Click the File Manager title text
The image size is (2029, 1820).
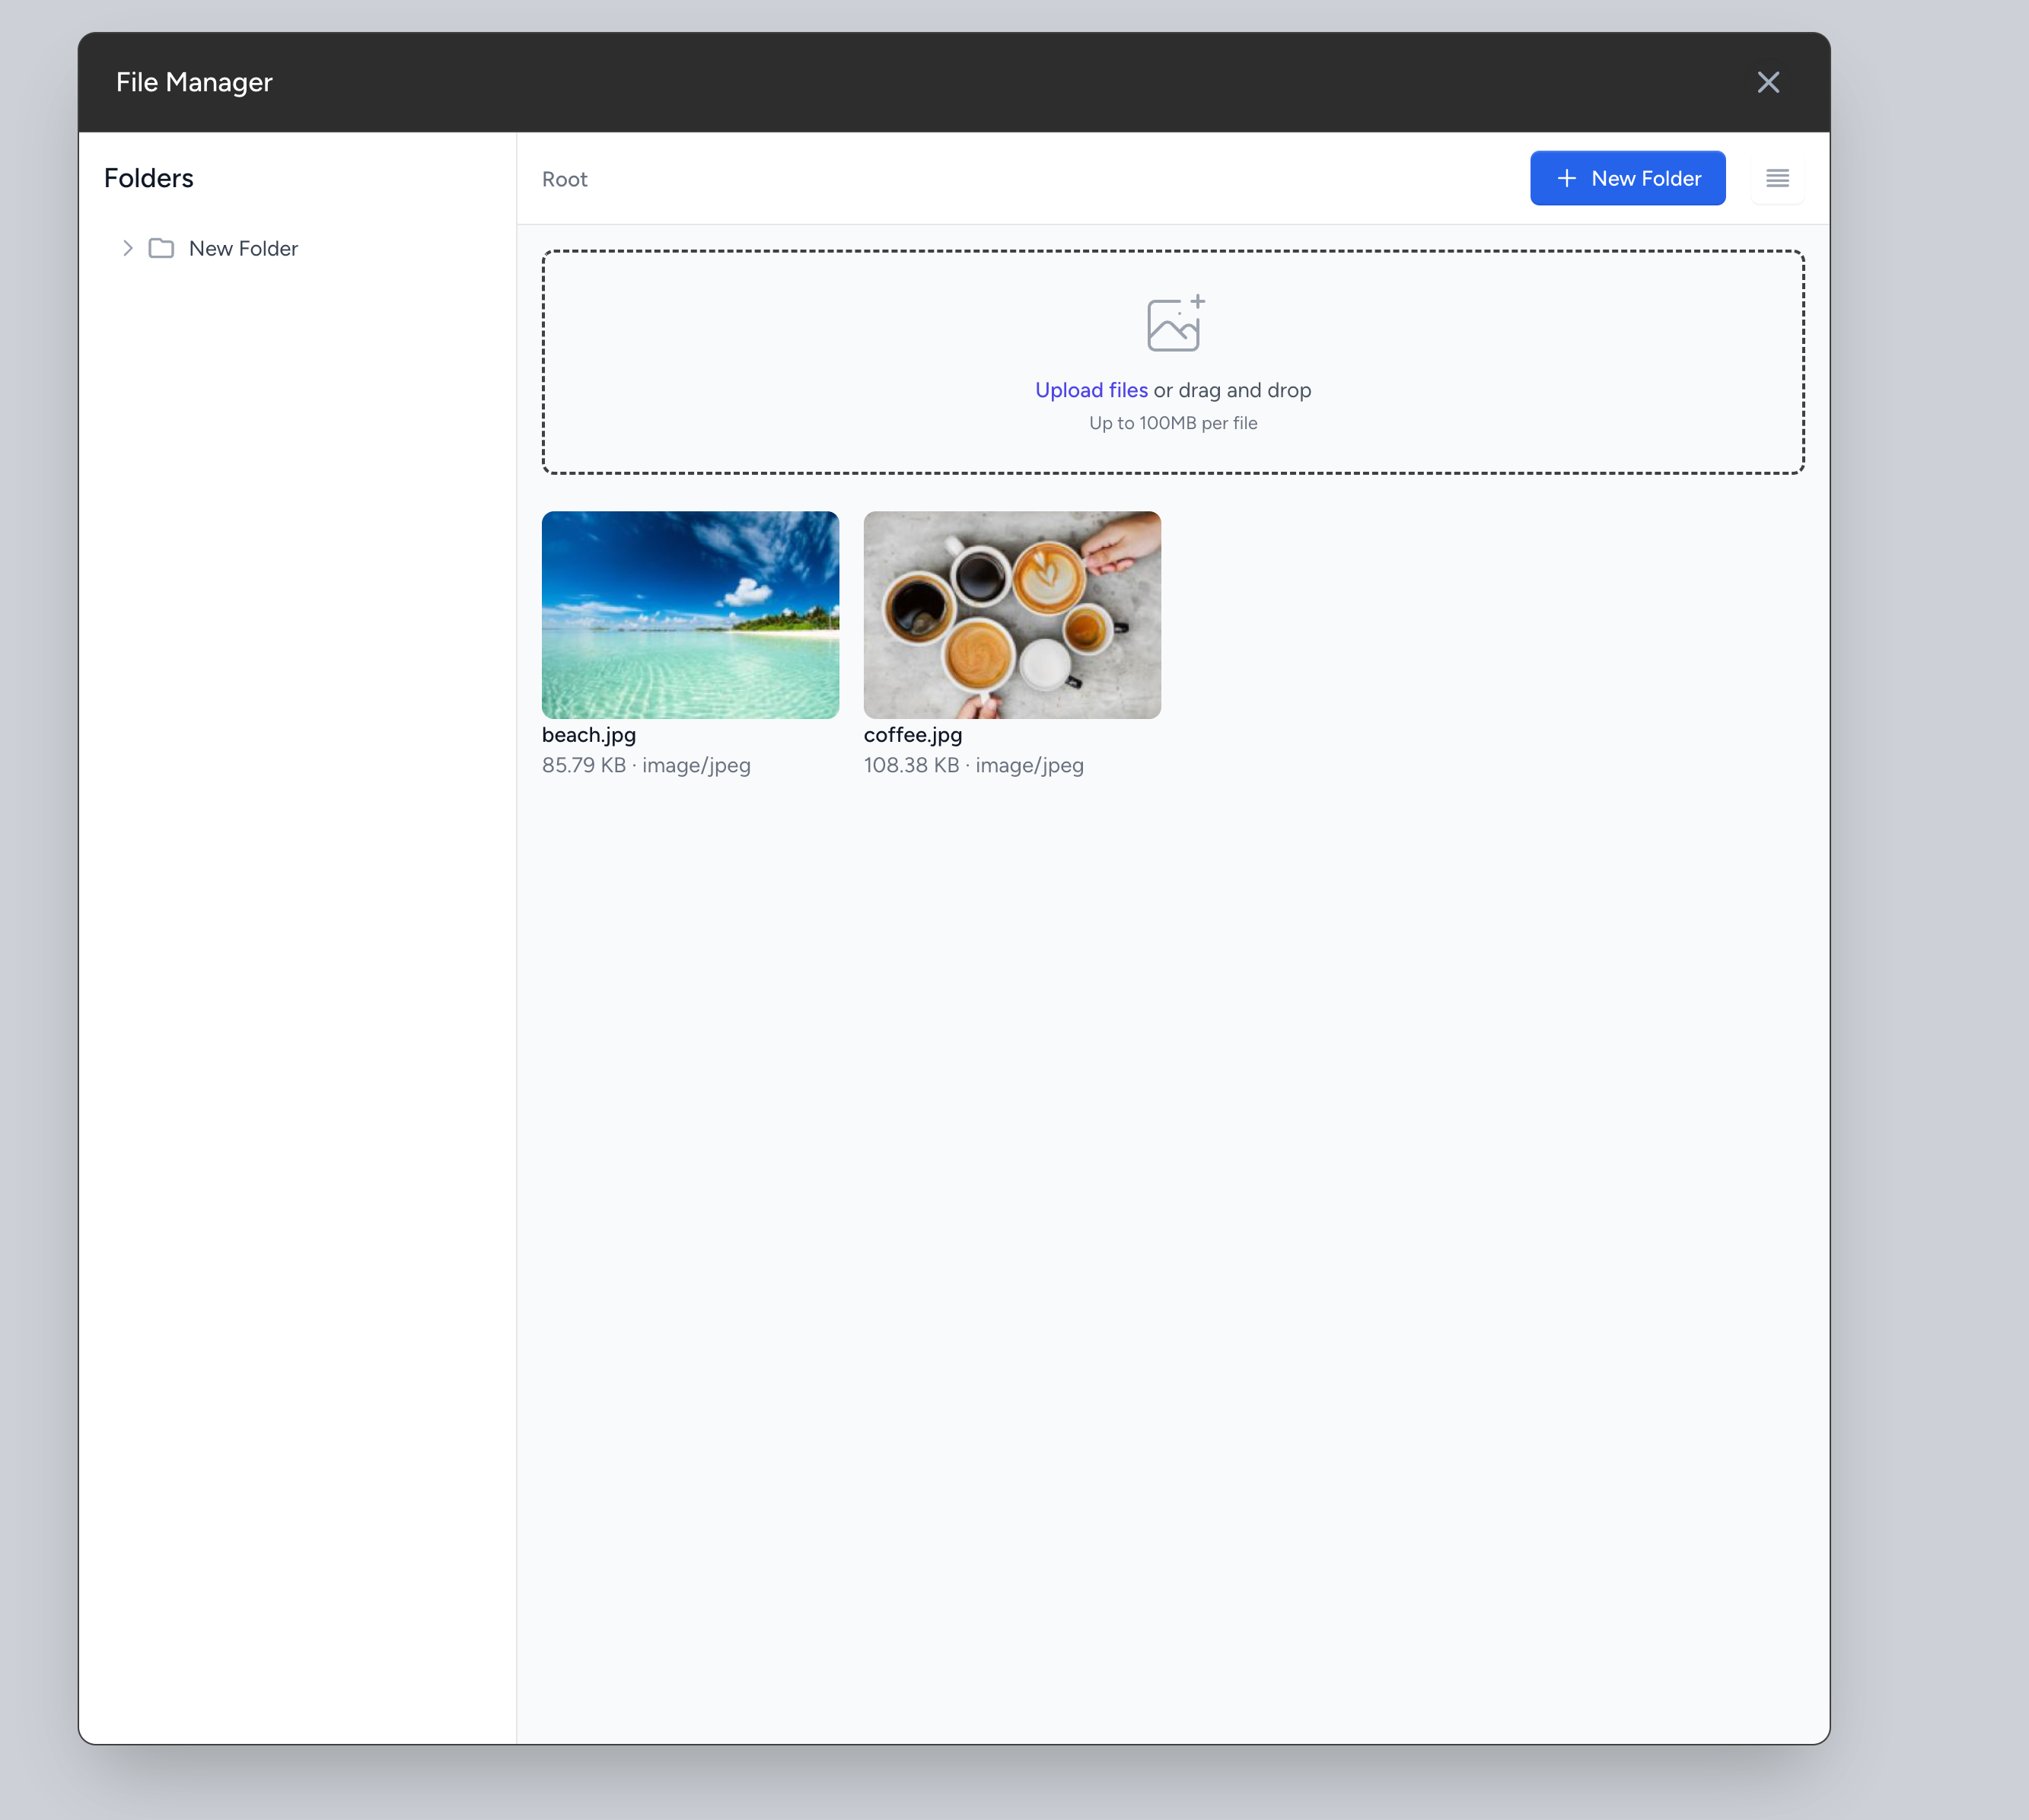point(194,82)
